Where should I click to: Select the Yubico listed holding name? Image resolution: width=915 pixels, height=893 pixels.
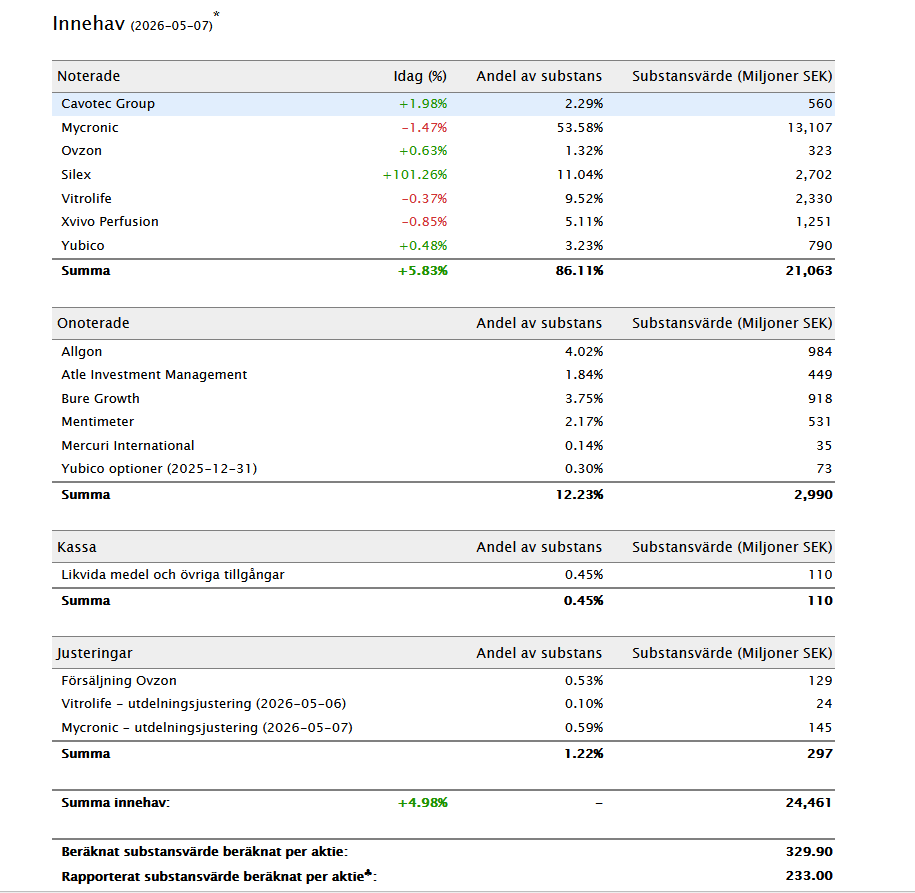[83, 246]
